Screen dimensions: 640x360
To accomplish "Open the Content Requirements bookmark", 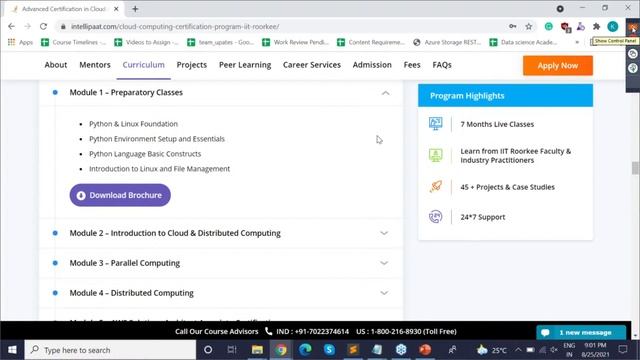I will click(371, 42).
